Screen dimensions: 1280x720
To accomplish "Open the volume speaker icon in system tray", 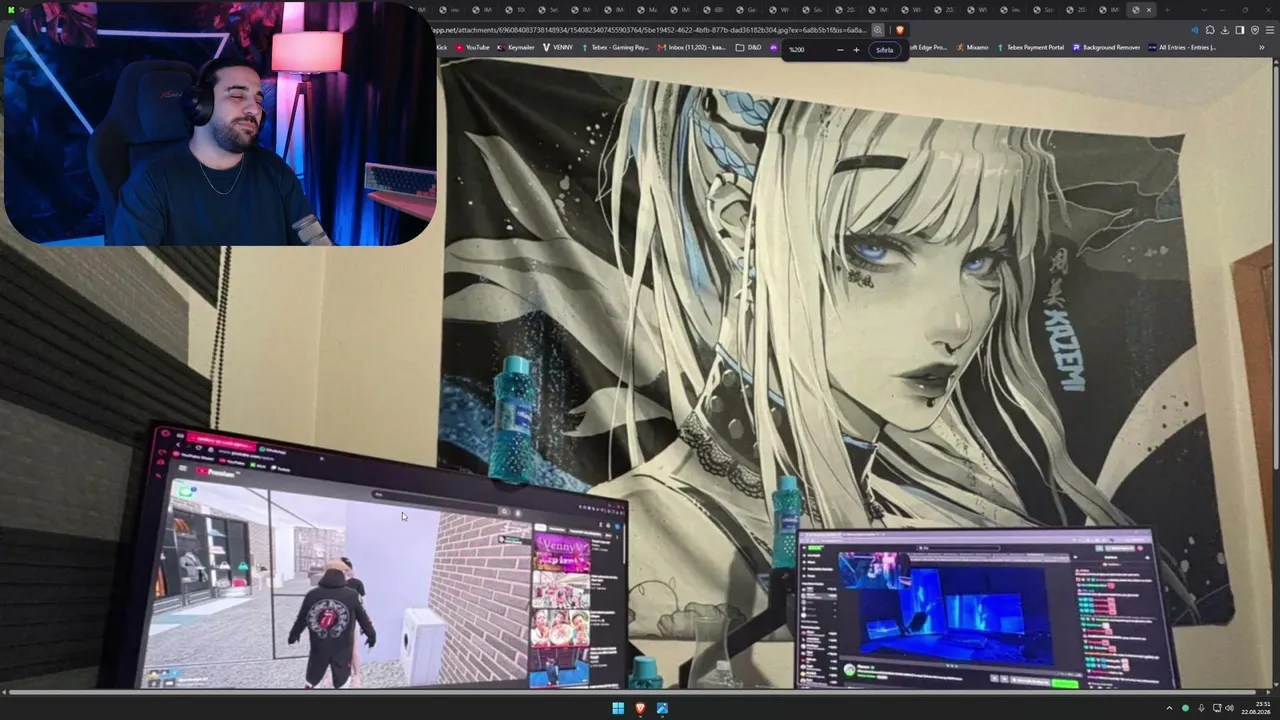I will 1230,709.
